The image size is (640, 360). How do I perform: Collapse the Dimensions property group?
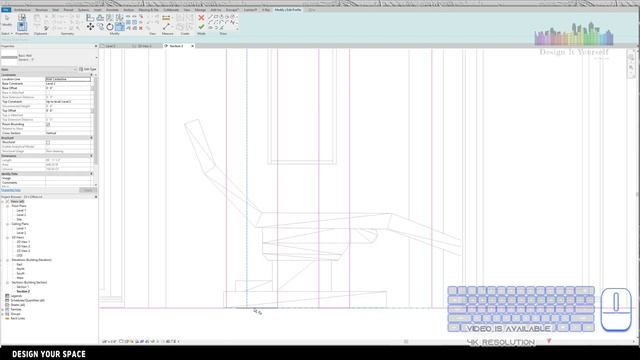coord(91,156)
